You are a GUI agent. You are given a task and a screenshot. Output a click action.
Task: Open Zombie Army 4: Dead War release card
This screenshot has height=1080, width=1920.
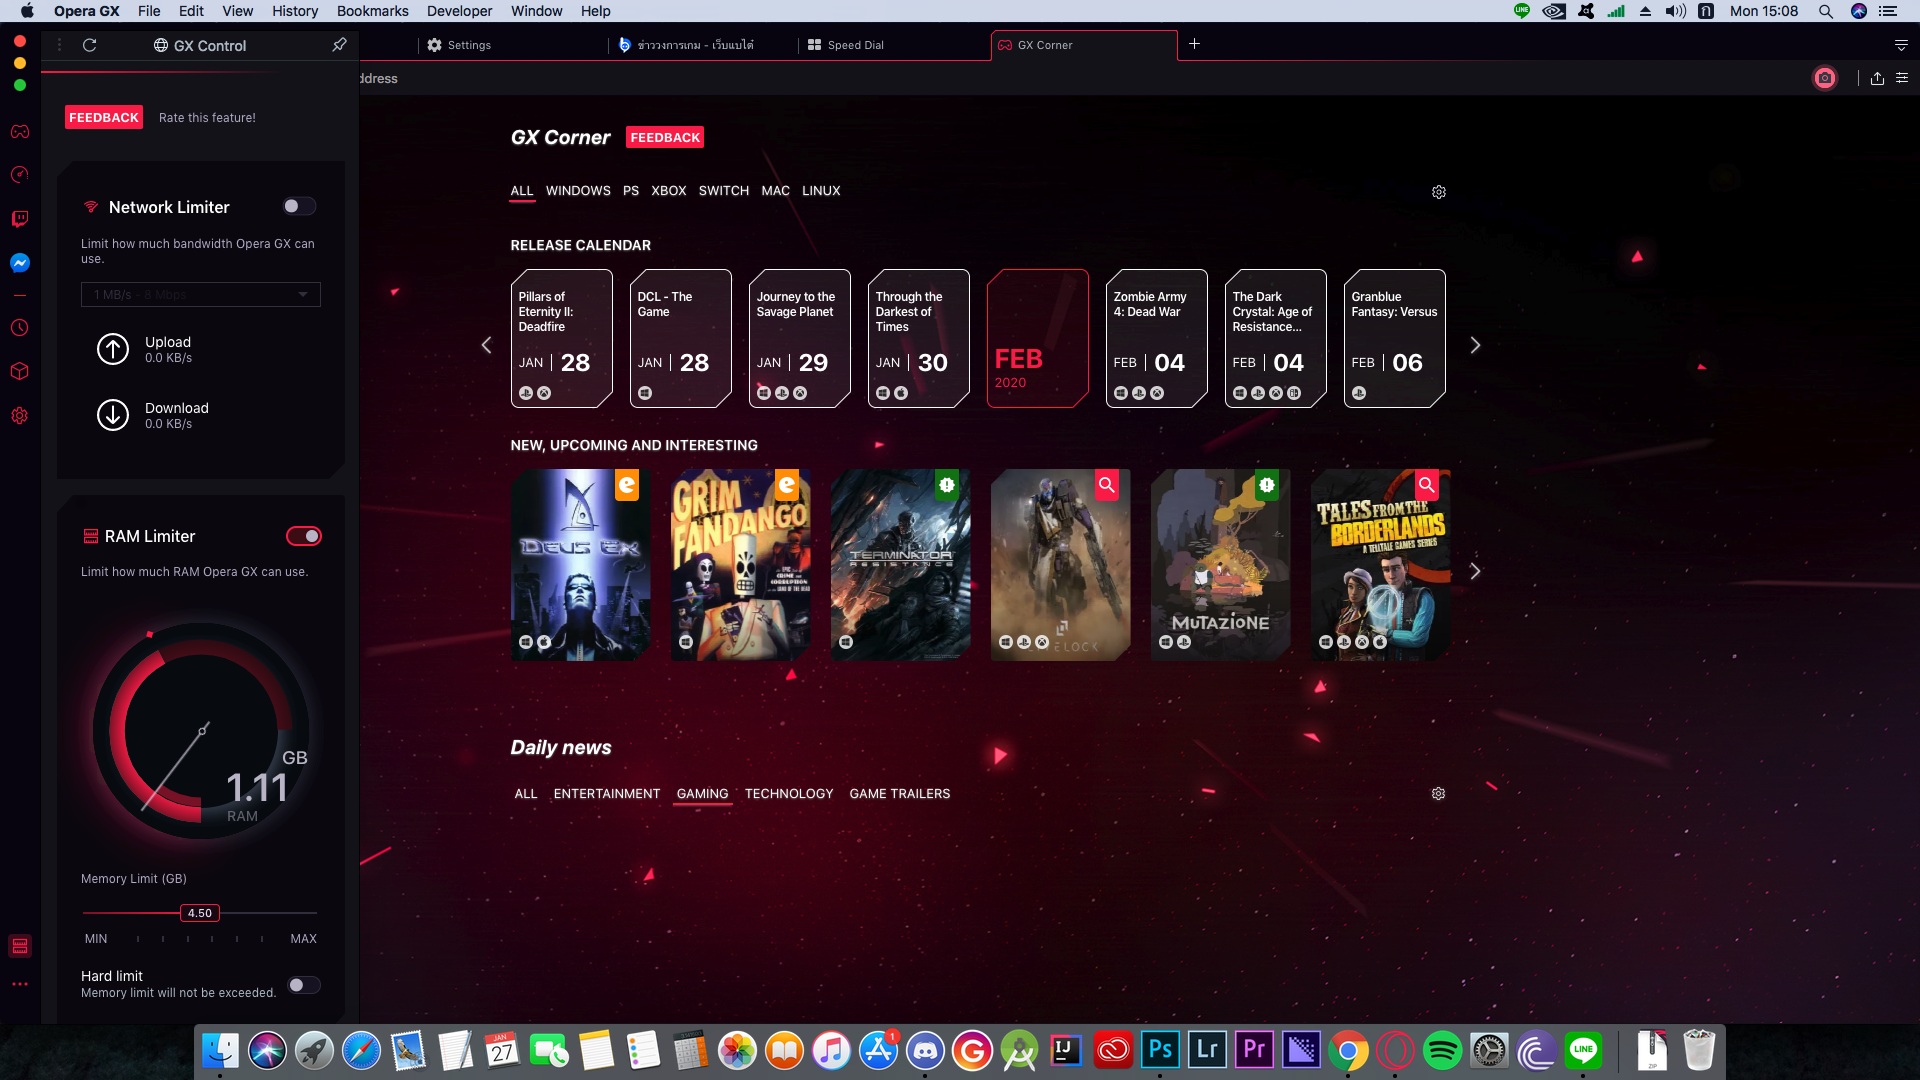(x=1156, y=338)
